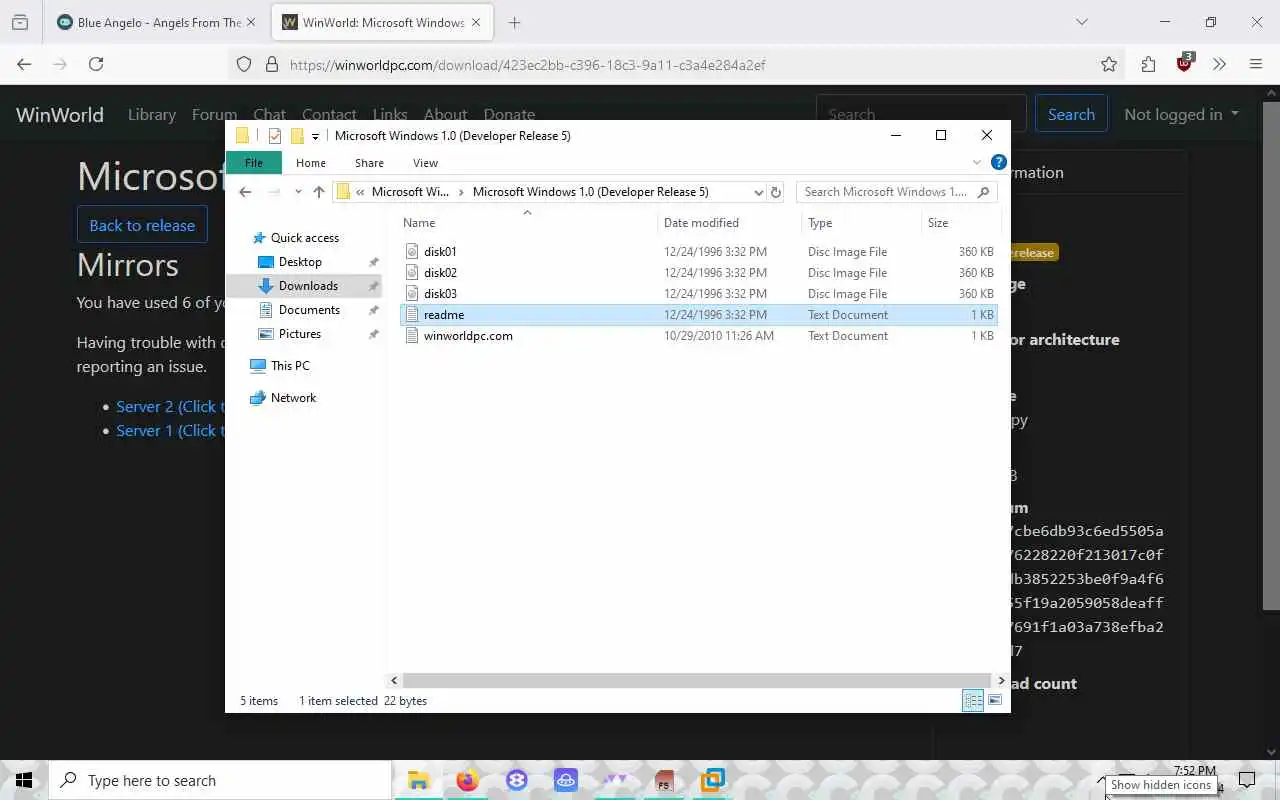Click the WinWorld site logo
The image size is (1280, 800).
[60, 115]
